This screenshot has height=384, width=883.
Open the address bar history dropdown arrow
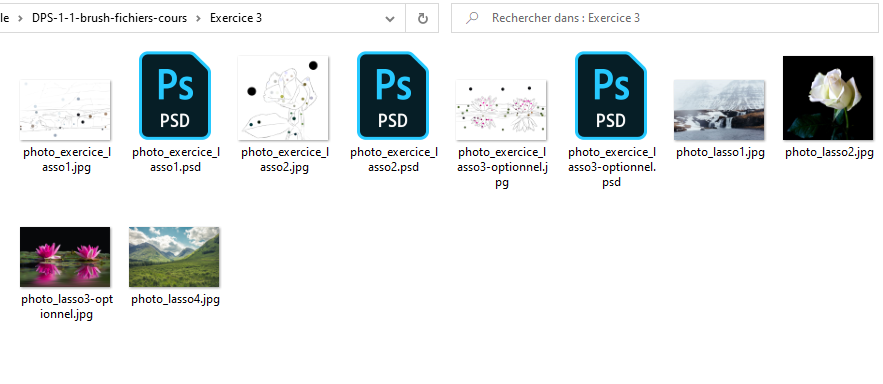coord(390,19)
